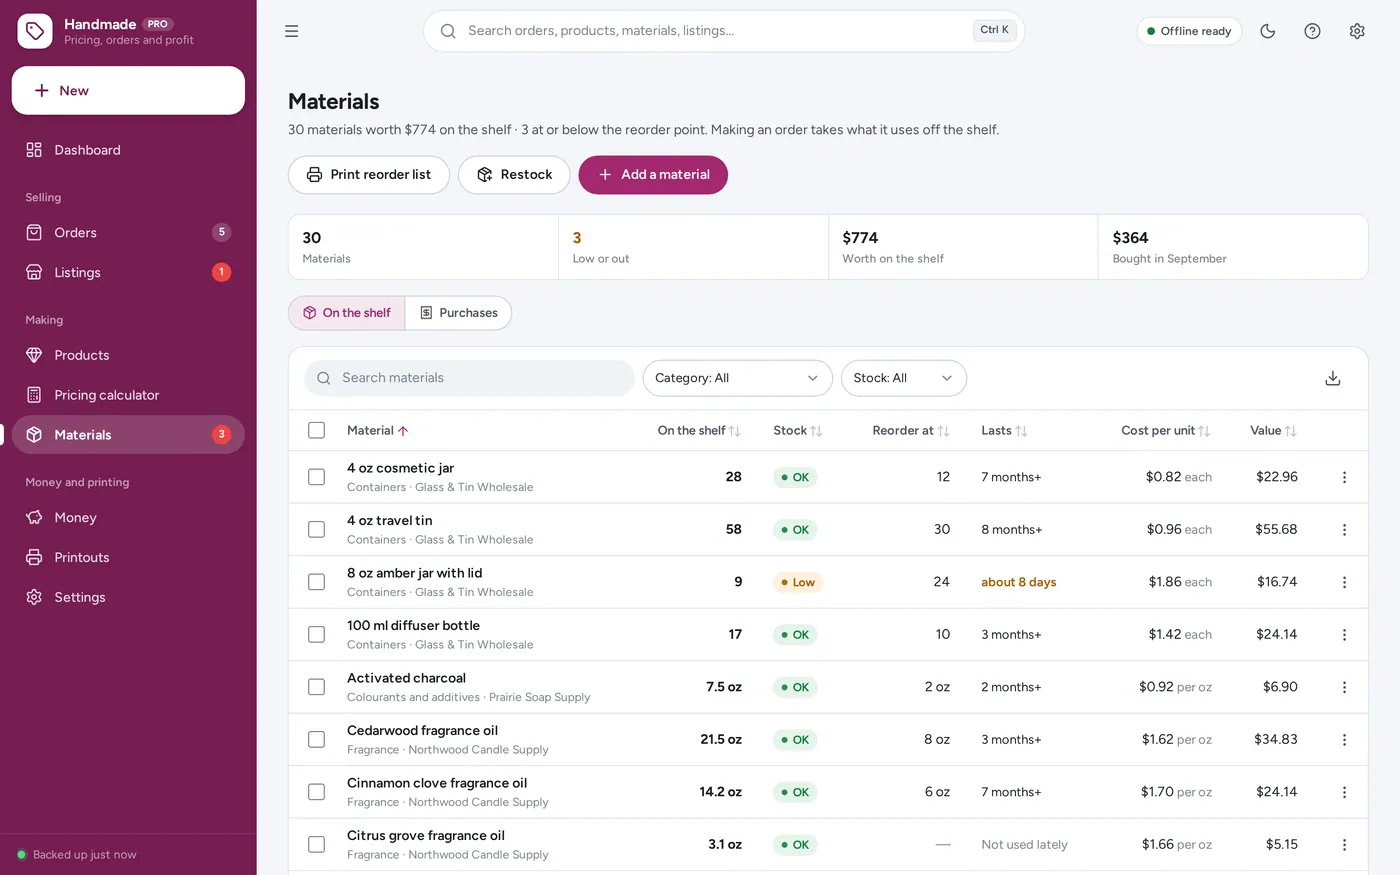Open the Pricing calculator page
The height and width of the screenshot is (875, 1400).
[128, 395]
